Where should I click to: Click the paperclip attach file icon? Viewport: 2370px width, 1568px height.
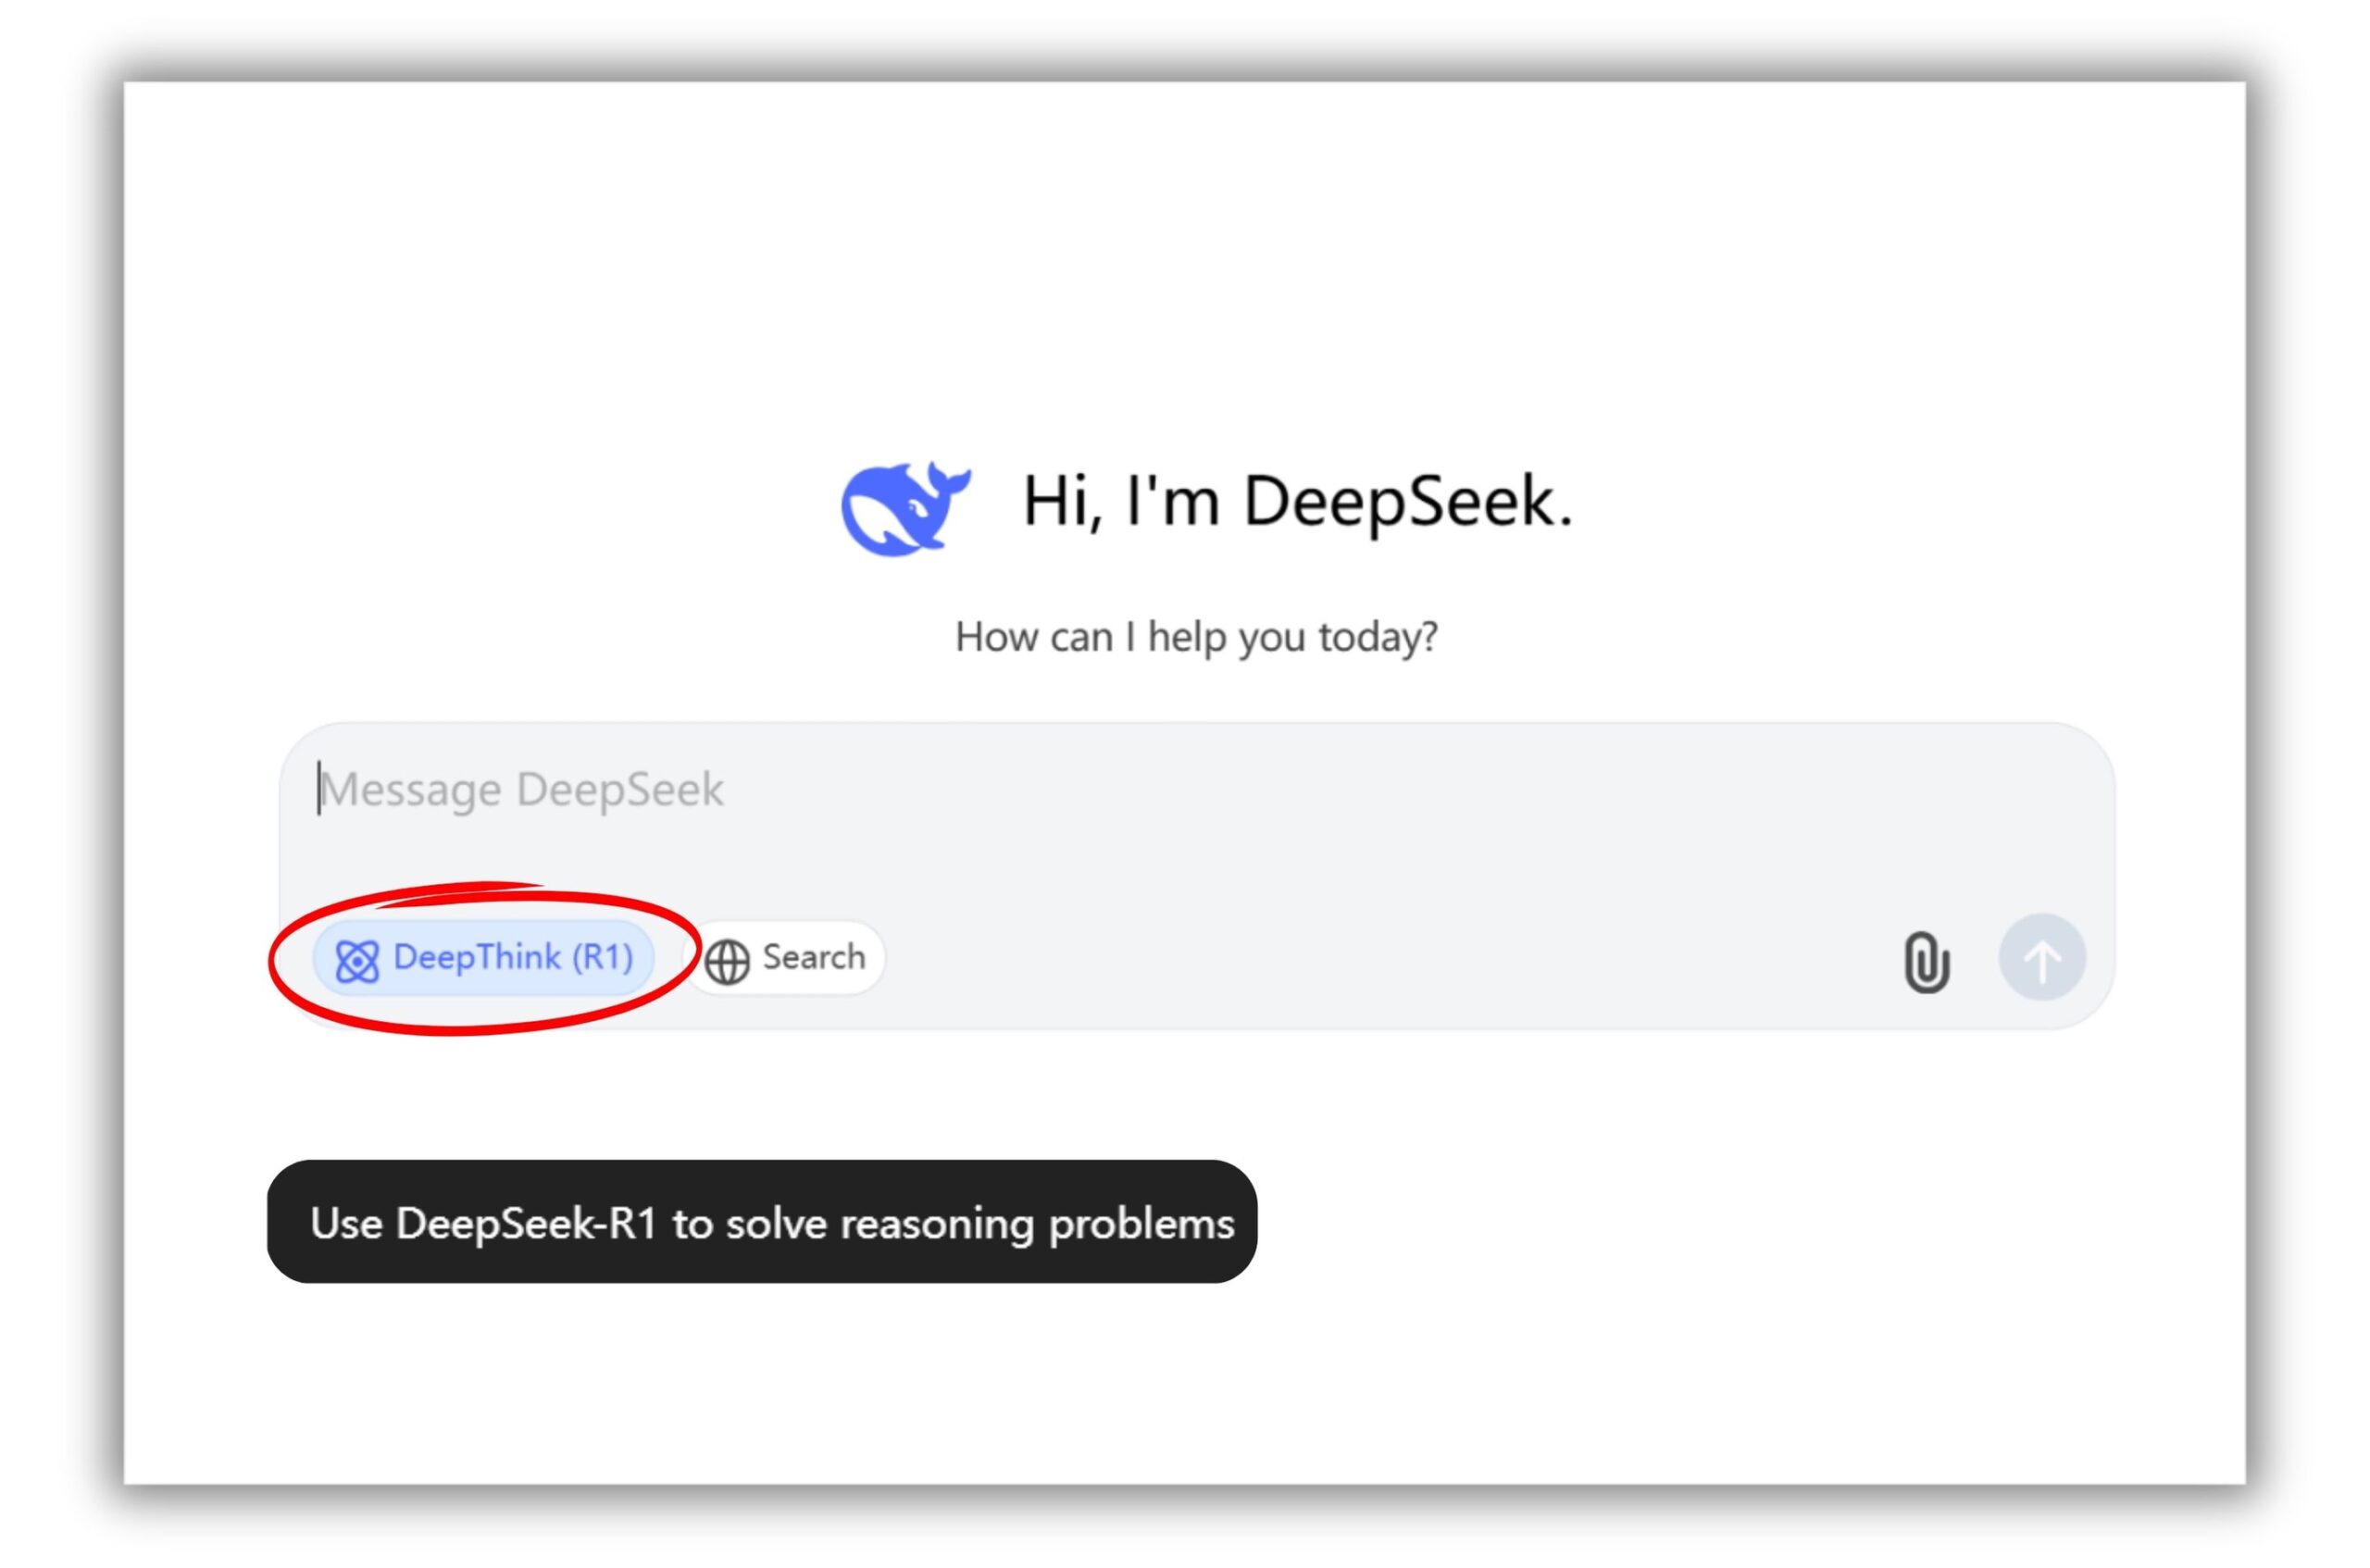[x=1925, y=961]
